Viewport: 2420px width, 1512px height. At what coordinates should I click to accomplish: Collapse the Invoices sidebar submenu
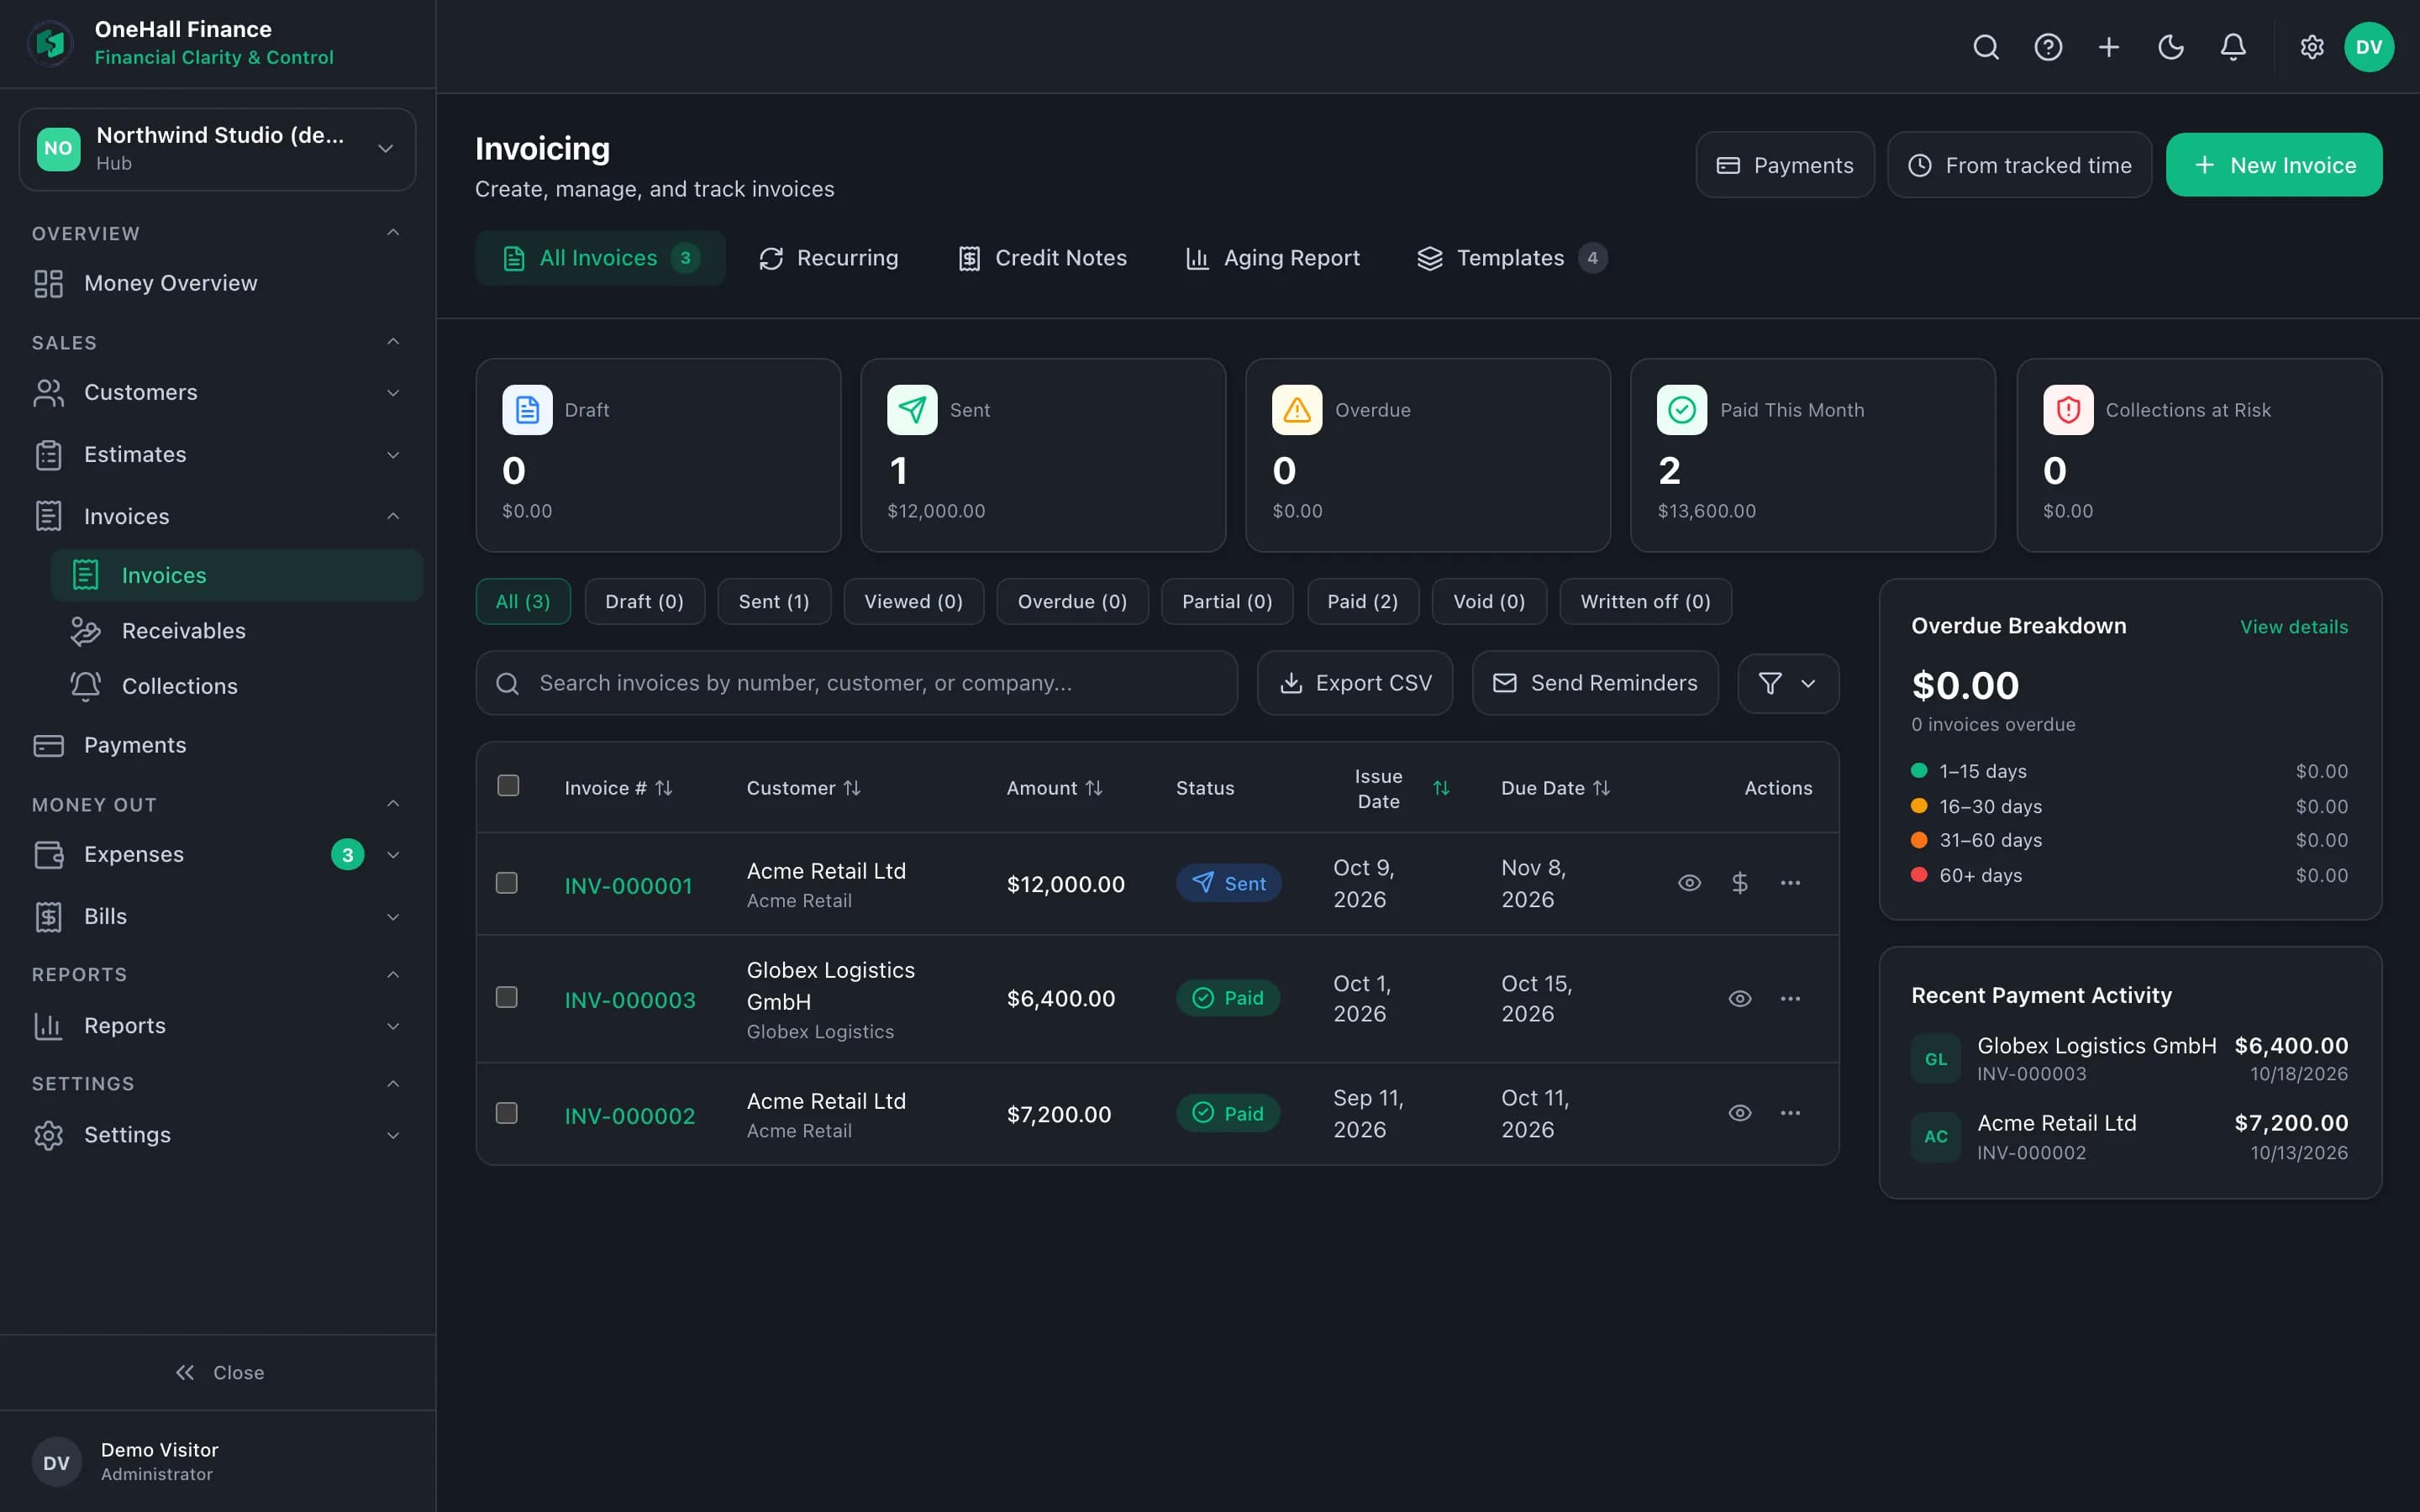[393, 517]
